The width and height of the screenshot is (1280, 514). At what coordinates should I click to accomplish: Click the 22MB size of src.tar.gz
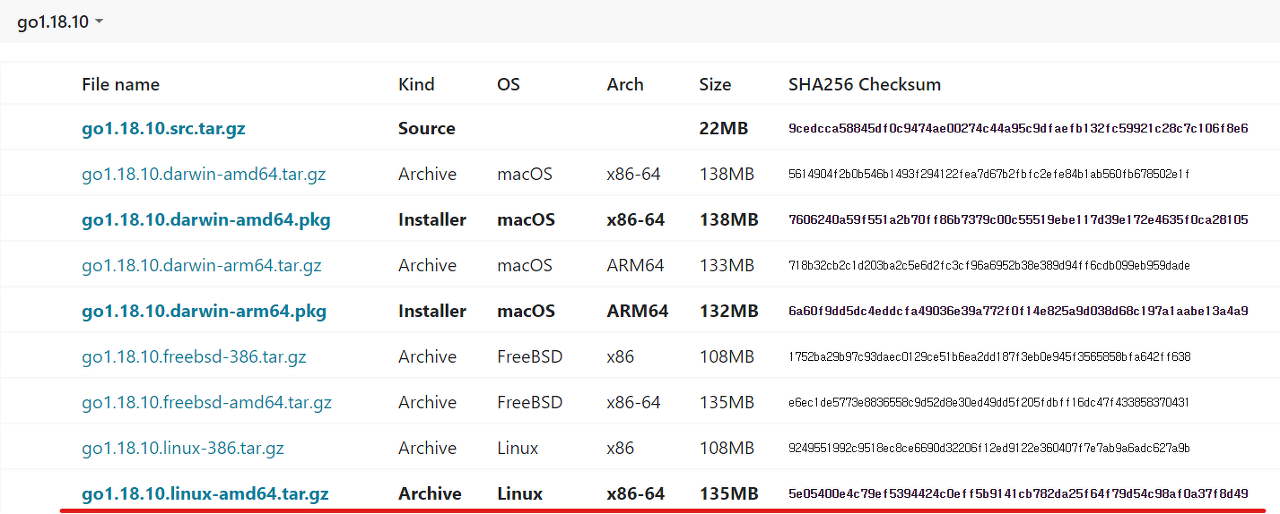[x=722, y=128]
